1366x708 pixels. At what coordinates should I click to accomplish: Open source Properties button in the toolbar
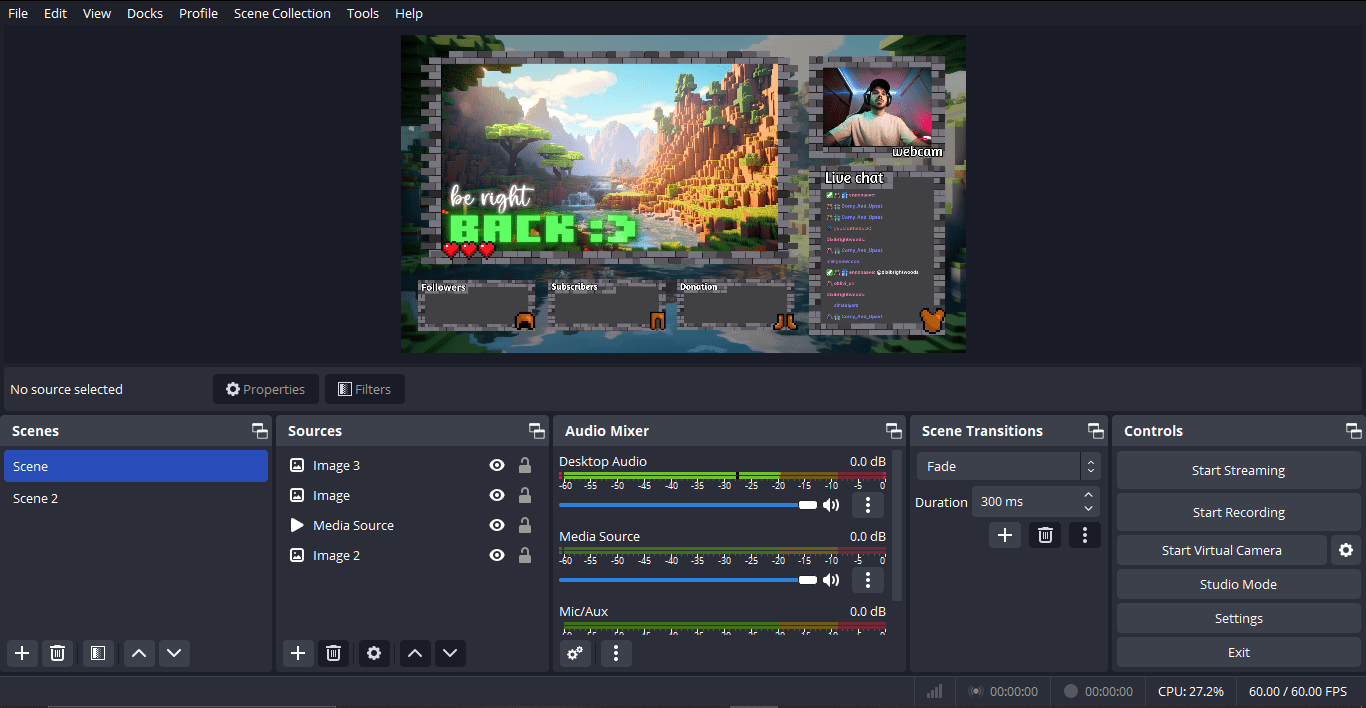coord(265,389)
